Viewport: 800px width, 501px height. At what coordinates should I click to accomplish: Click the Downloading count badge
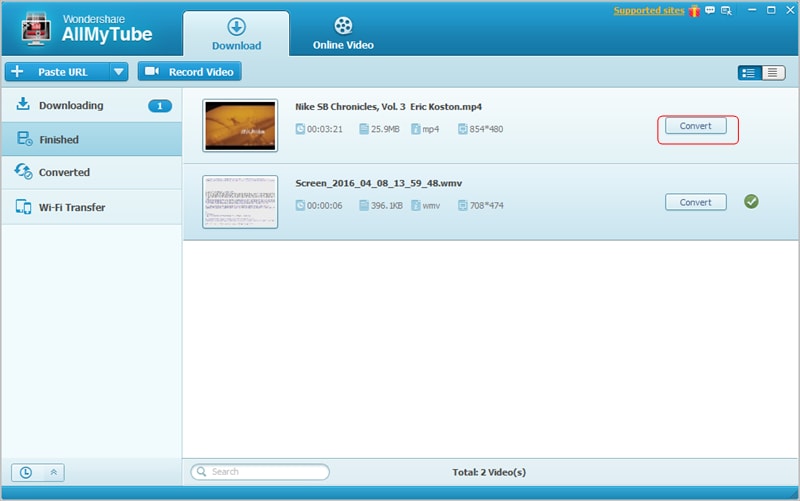pyautogui.click(x=160, y=106)
